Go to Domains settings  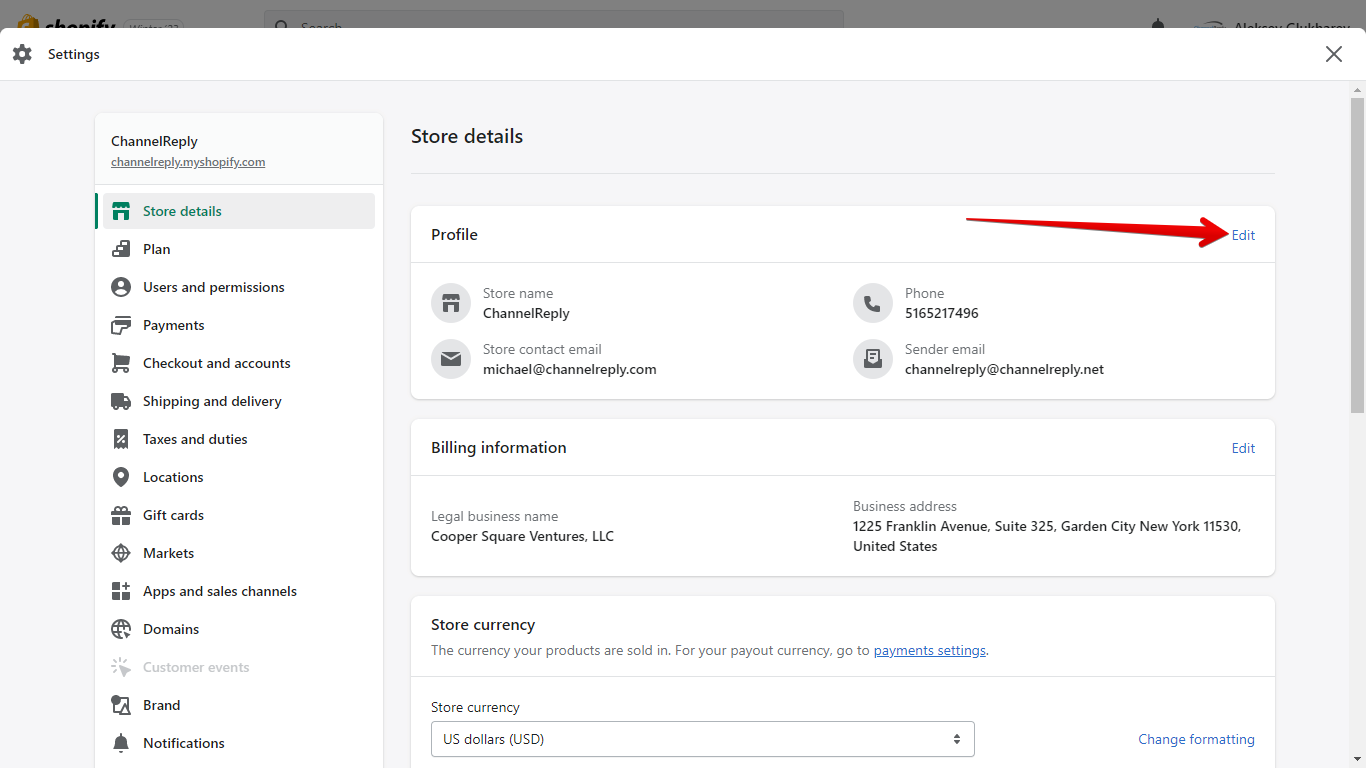(239, 629)
